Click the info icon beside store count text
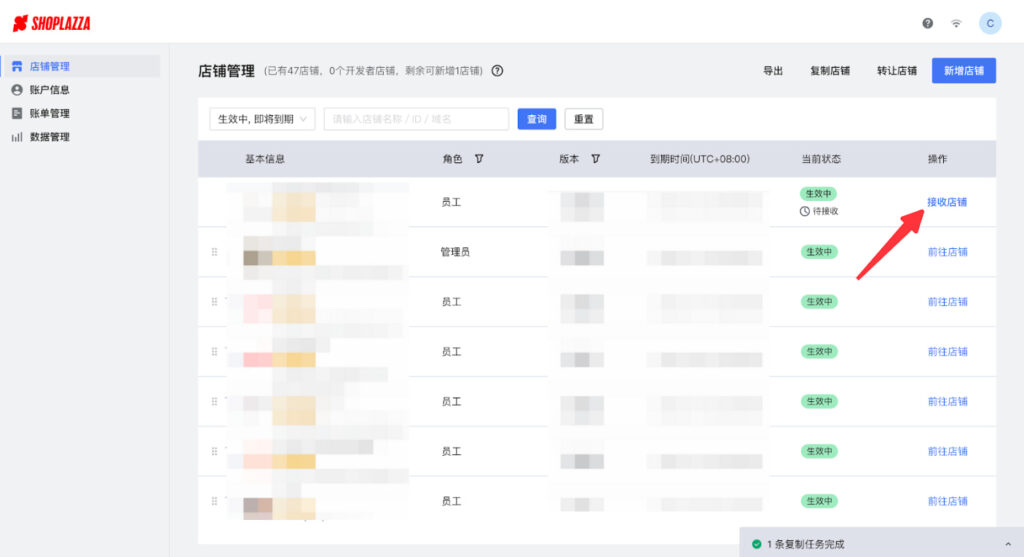This screenshot has height=557, width=1024. pos(497,71)
